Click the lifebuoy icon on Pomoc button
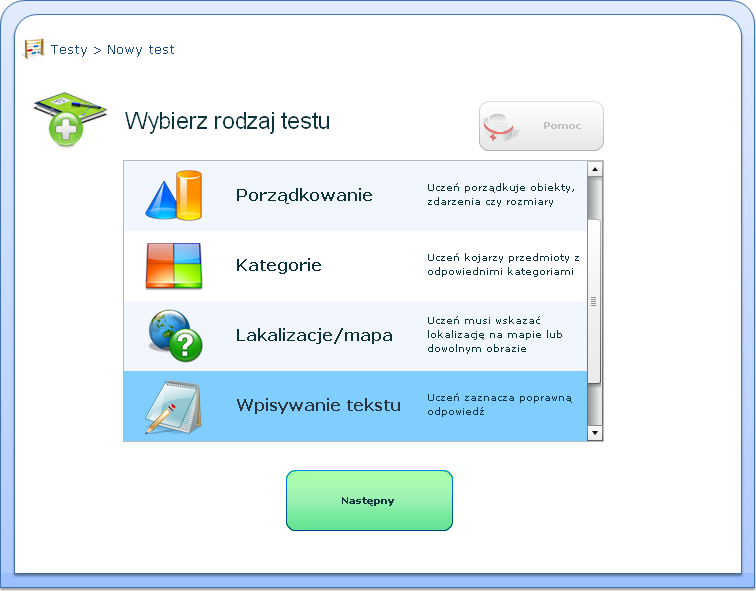 499,127
